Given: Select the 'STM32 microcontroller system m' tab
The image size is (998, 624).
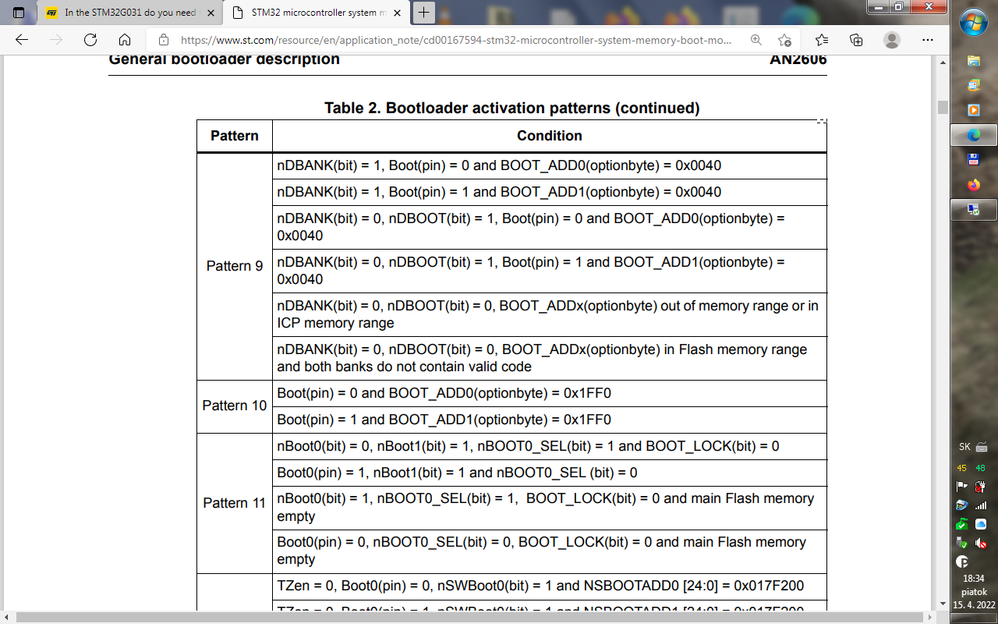Looking at the screenshot, I should (318, 13).
